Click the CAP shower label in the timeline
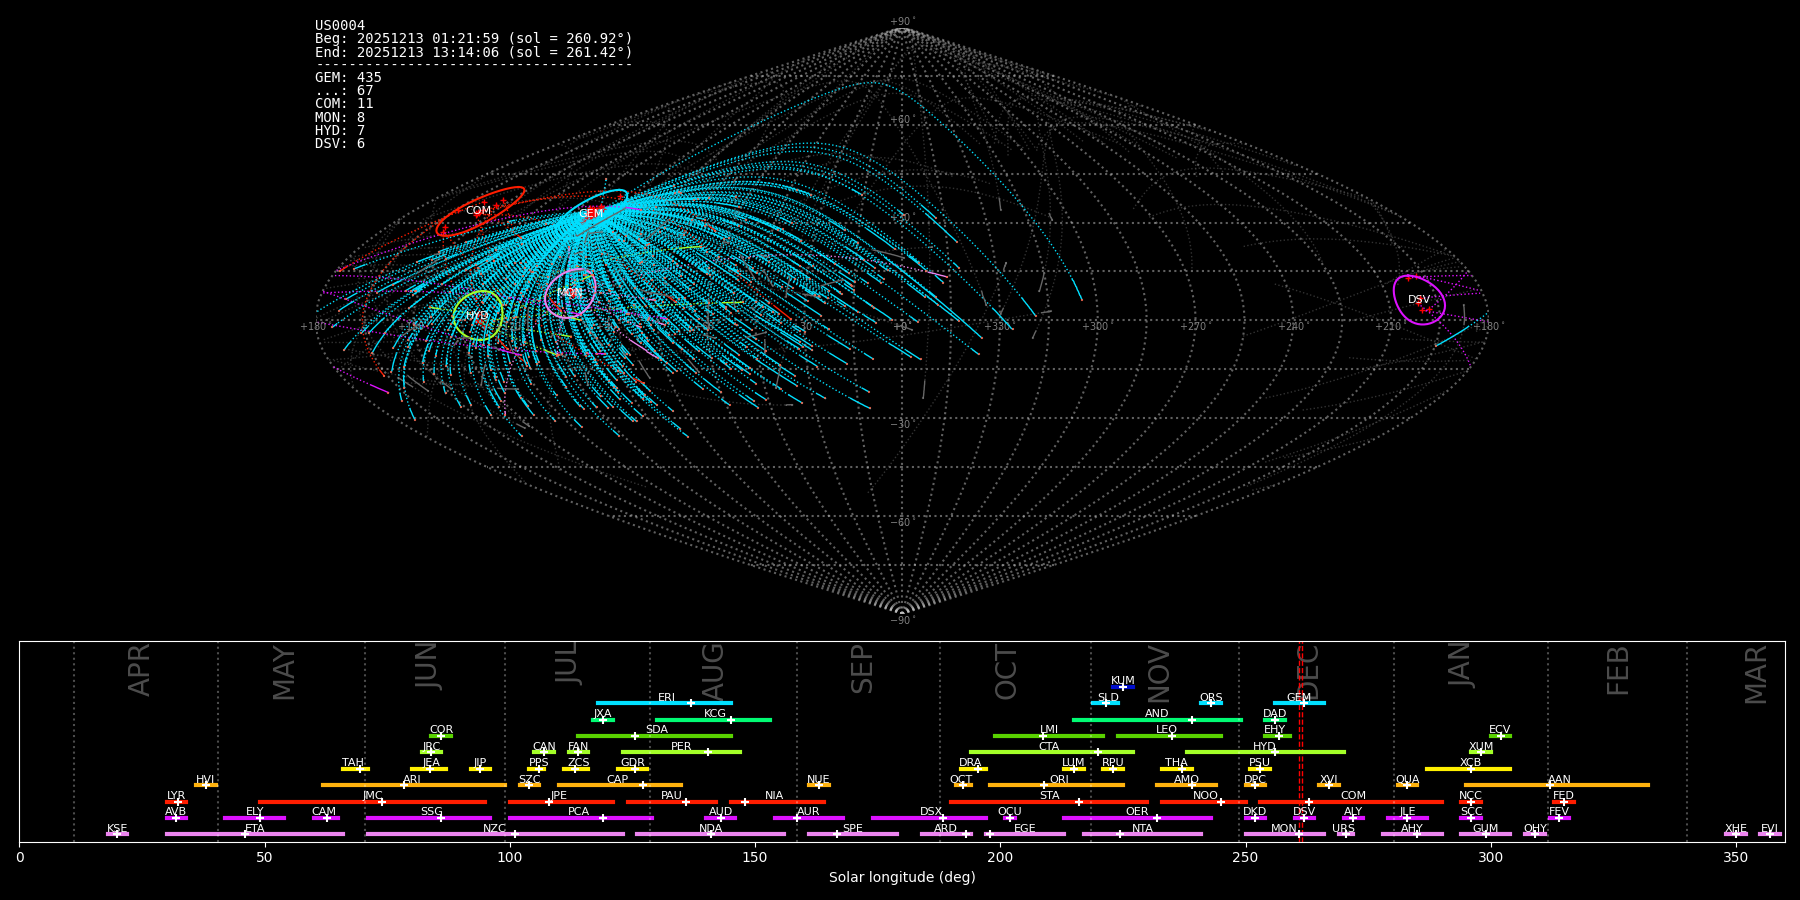The image size is (1800, 900). [617, 780]
